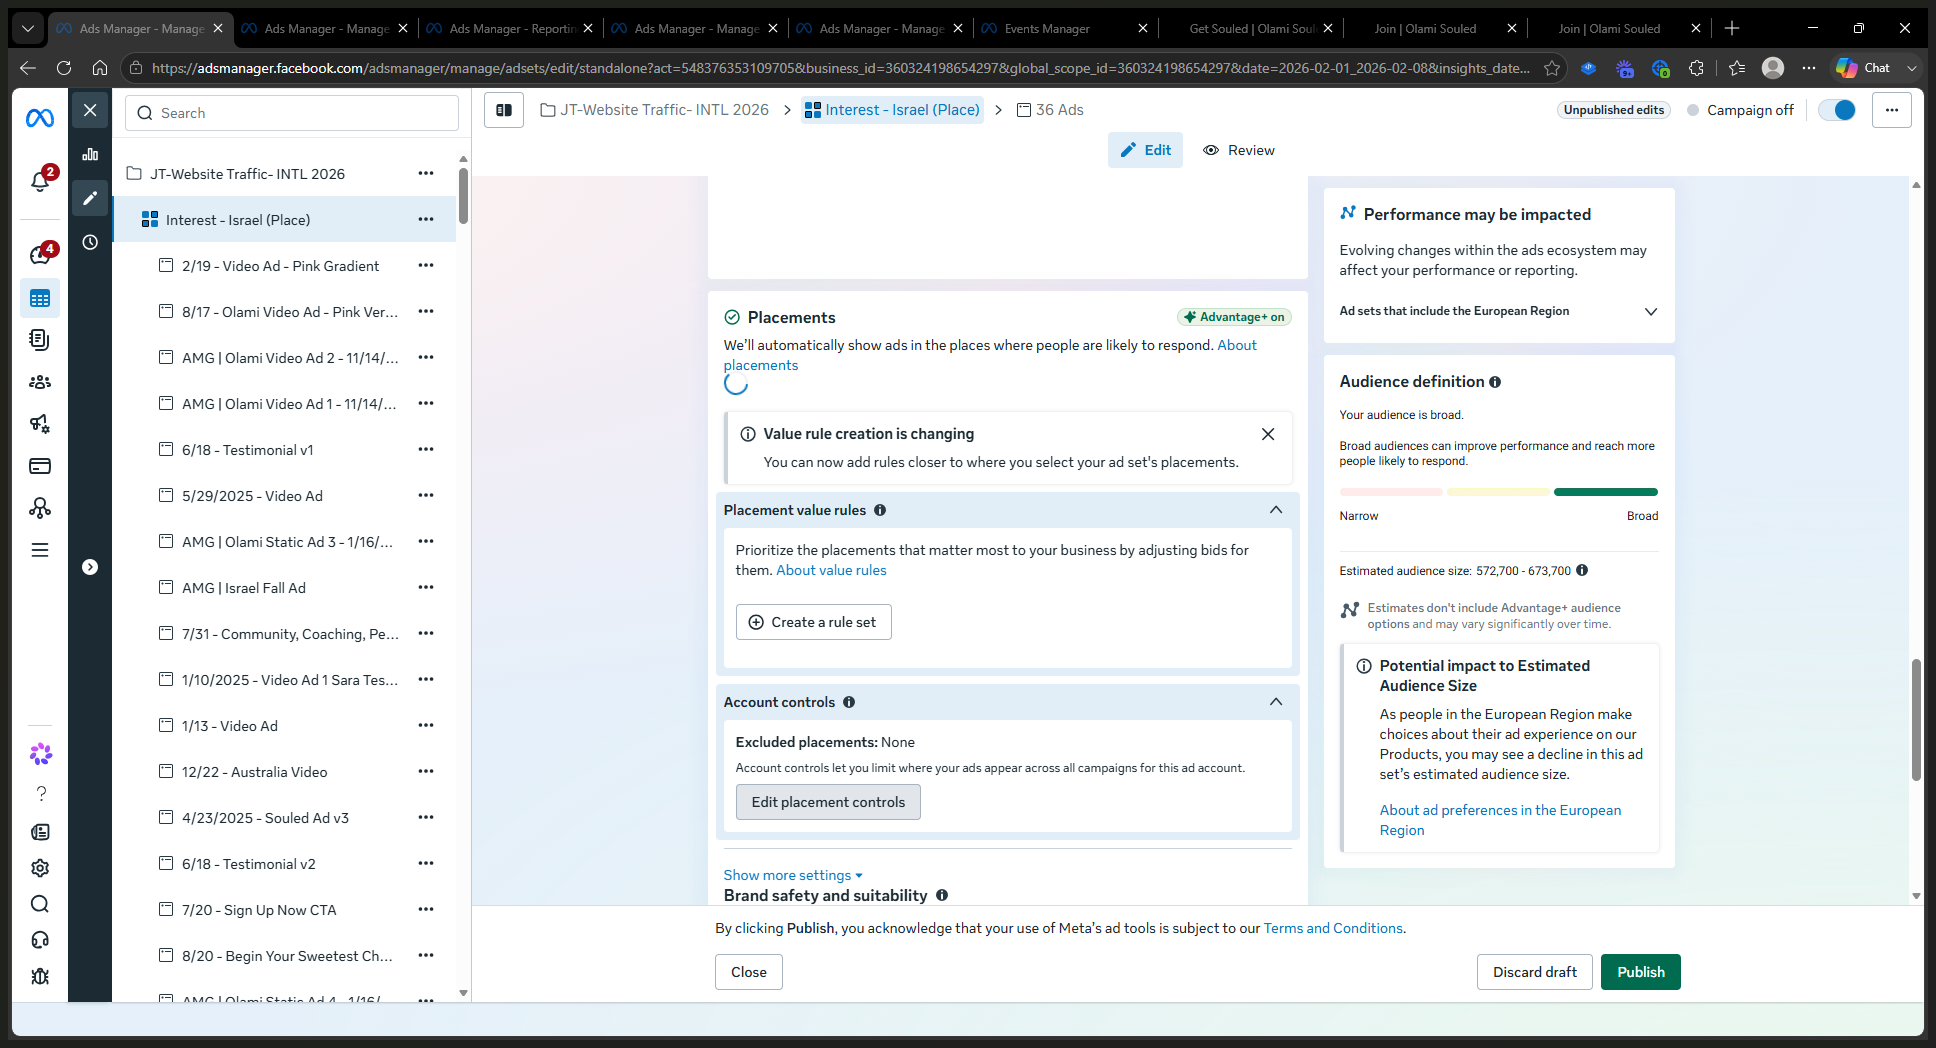This screenshot has width=1936, height=1048.
Task: Open more options for AMG | Israel Fall Ad
Action: tap(426, 588)
